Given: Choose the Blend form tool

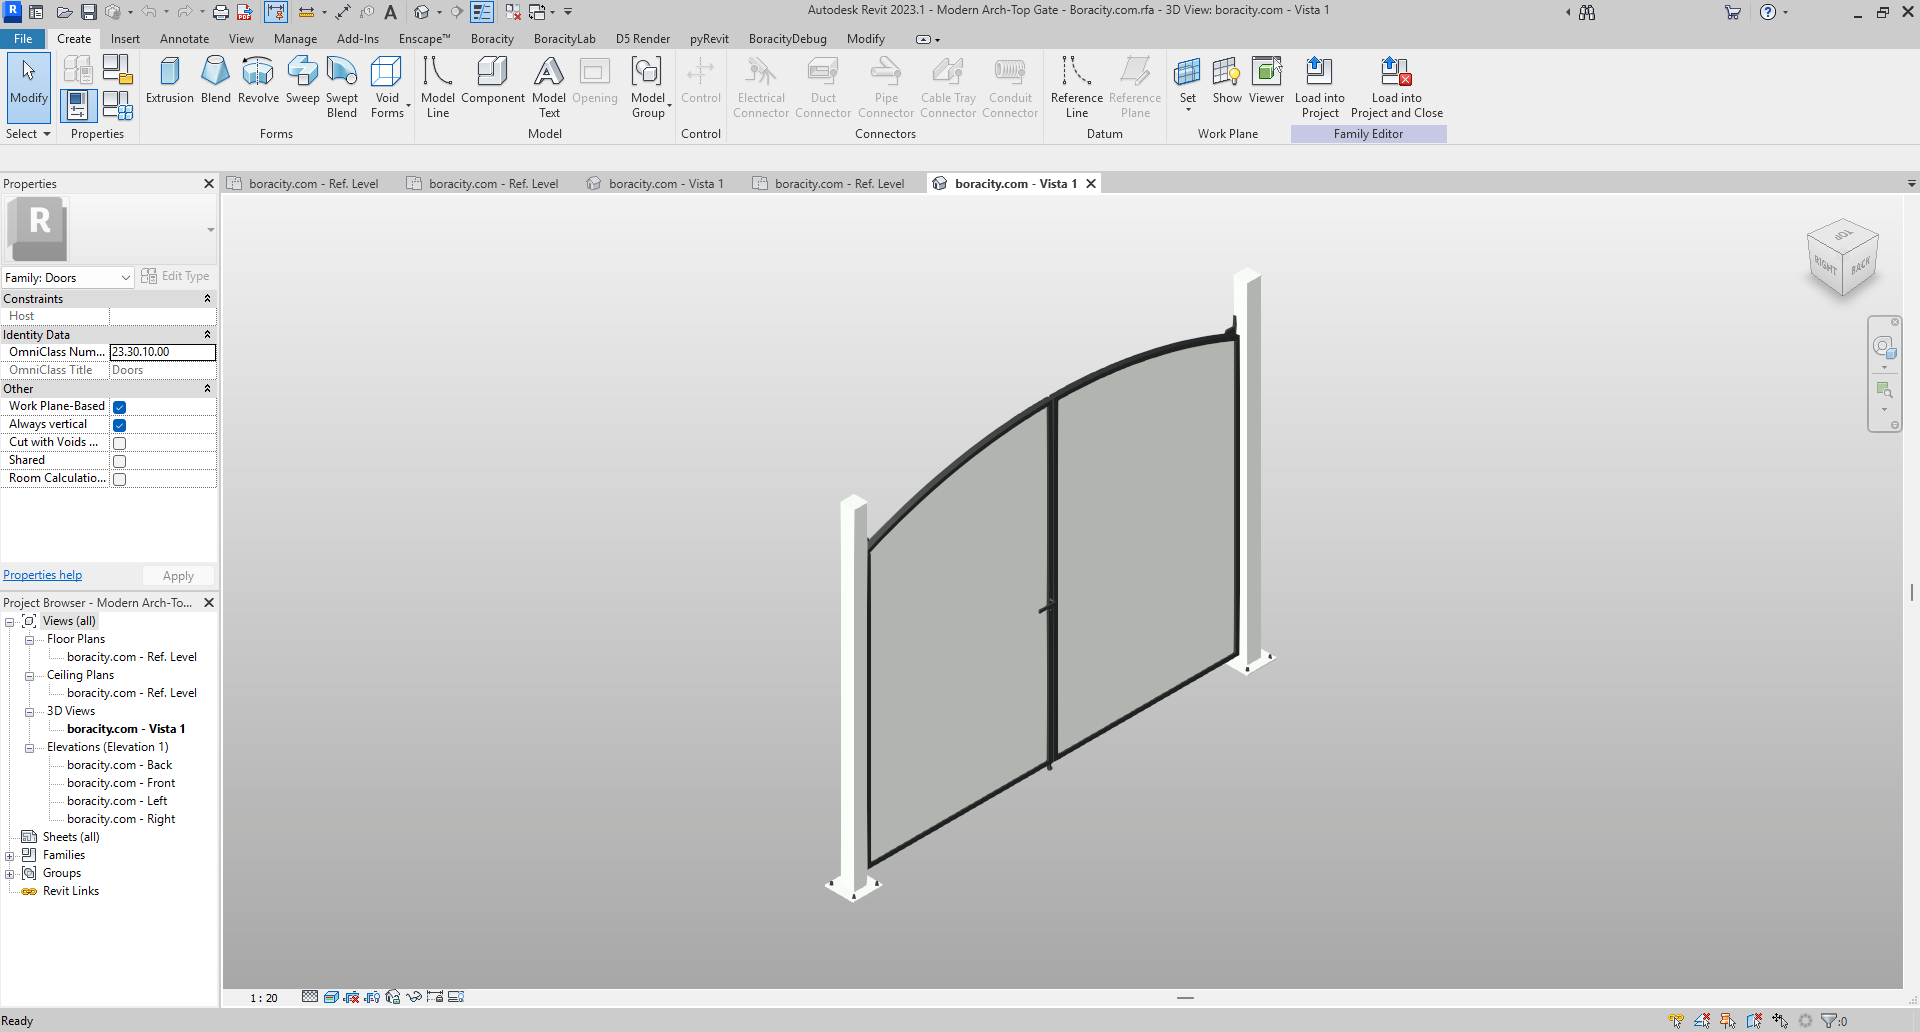Looking at the screenshot, I should (215, 80).
